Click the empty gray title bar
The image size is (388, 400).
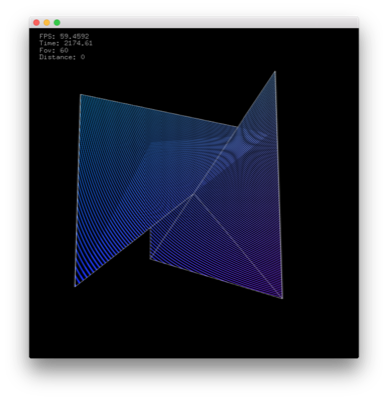pyautogui.click(x=207, y=22)
